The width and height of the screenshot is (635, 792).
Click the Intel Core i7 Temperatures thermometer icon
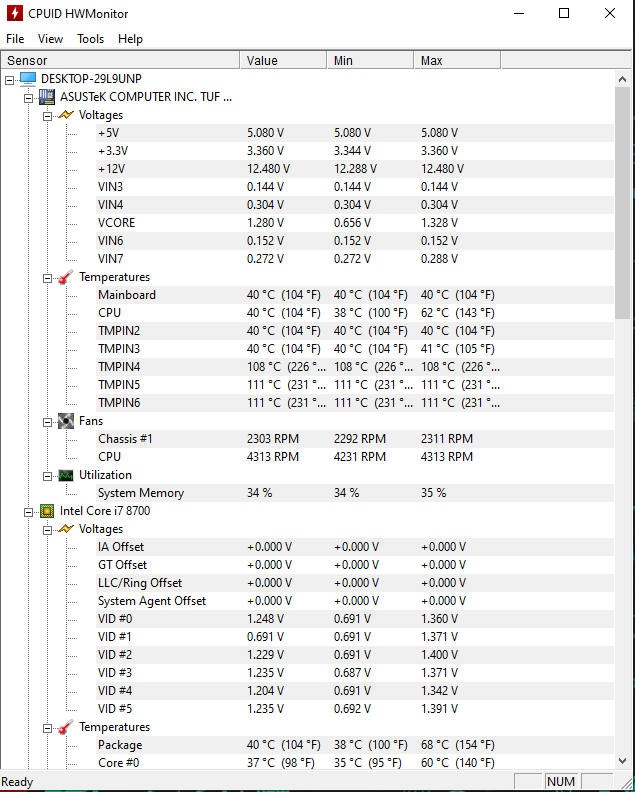66,727
